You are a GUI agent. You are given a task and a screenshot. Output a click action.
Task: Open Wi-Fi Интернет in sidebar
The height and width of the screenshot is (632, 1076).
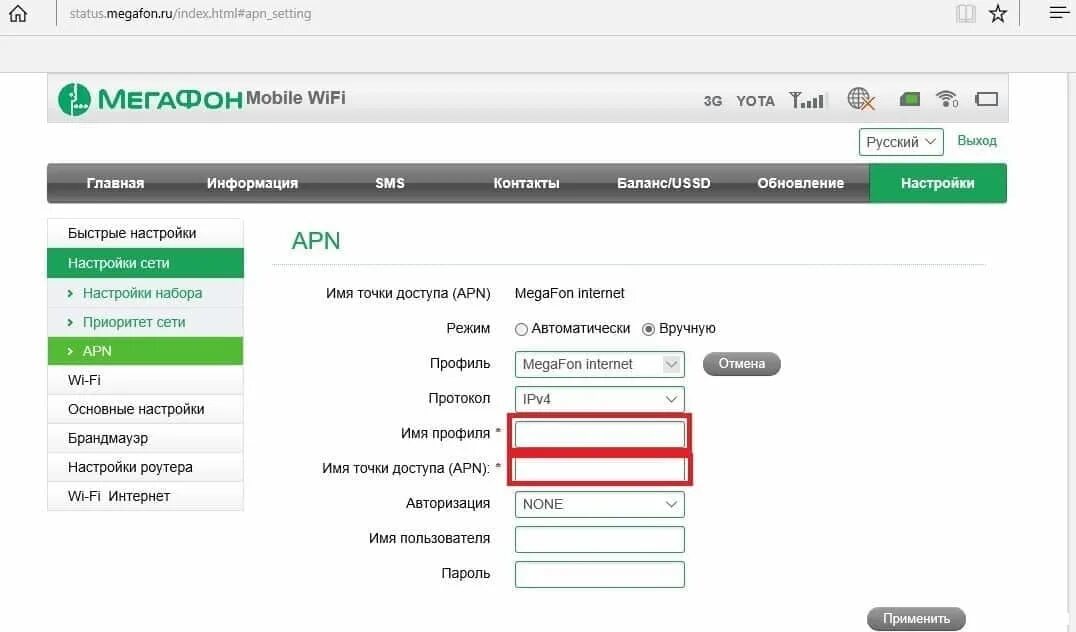[145, 496]
